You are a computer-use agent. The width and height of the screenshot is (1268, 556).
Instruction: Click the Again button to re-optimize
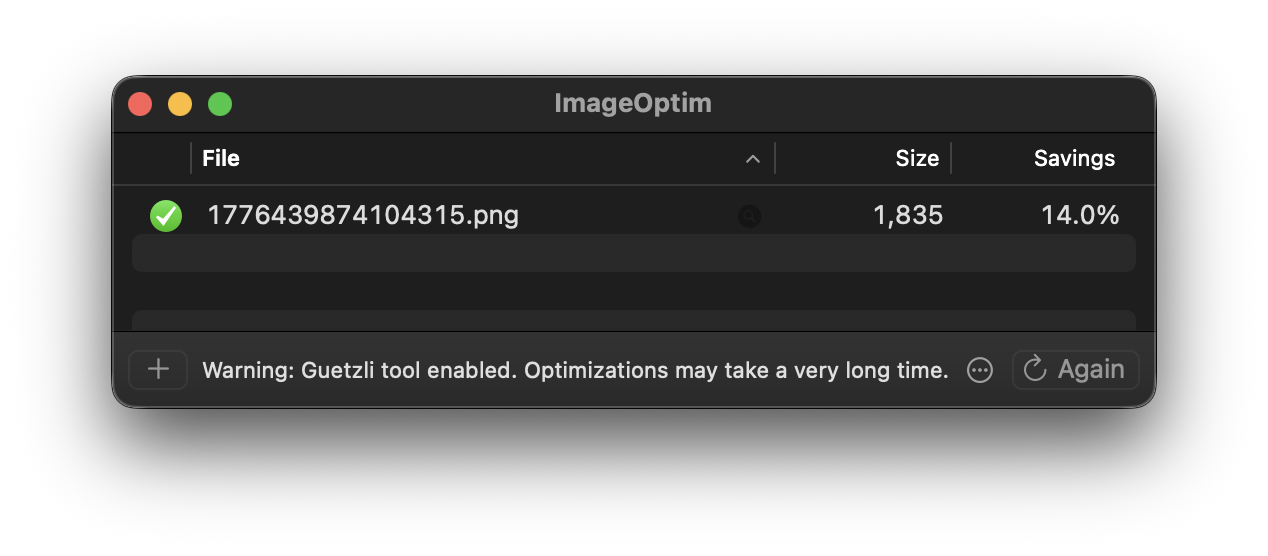pyautogui.click(x=1075, y=370)
